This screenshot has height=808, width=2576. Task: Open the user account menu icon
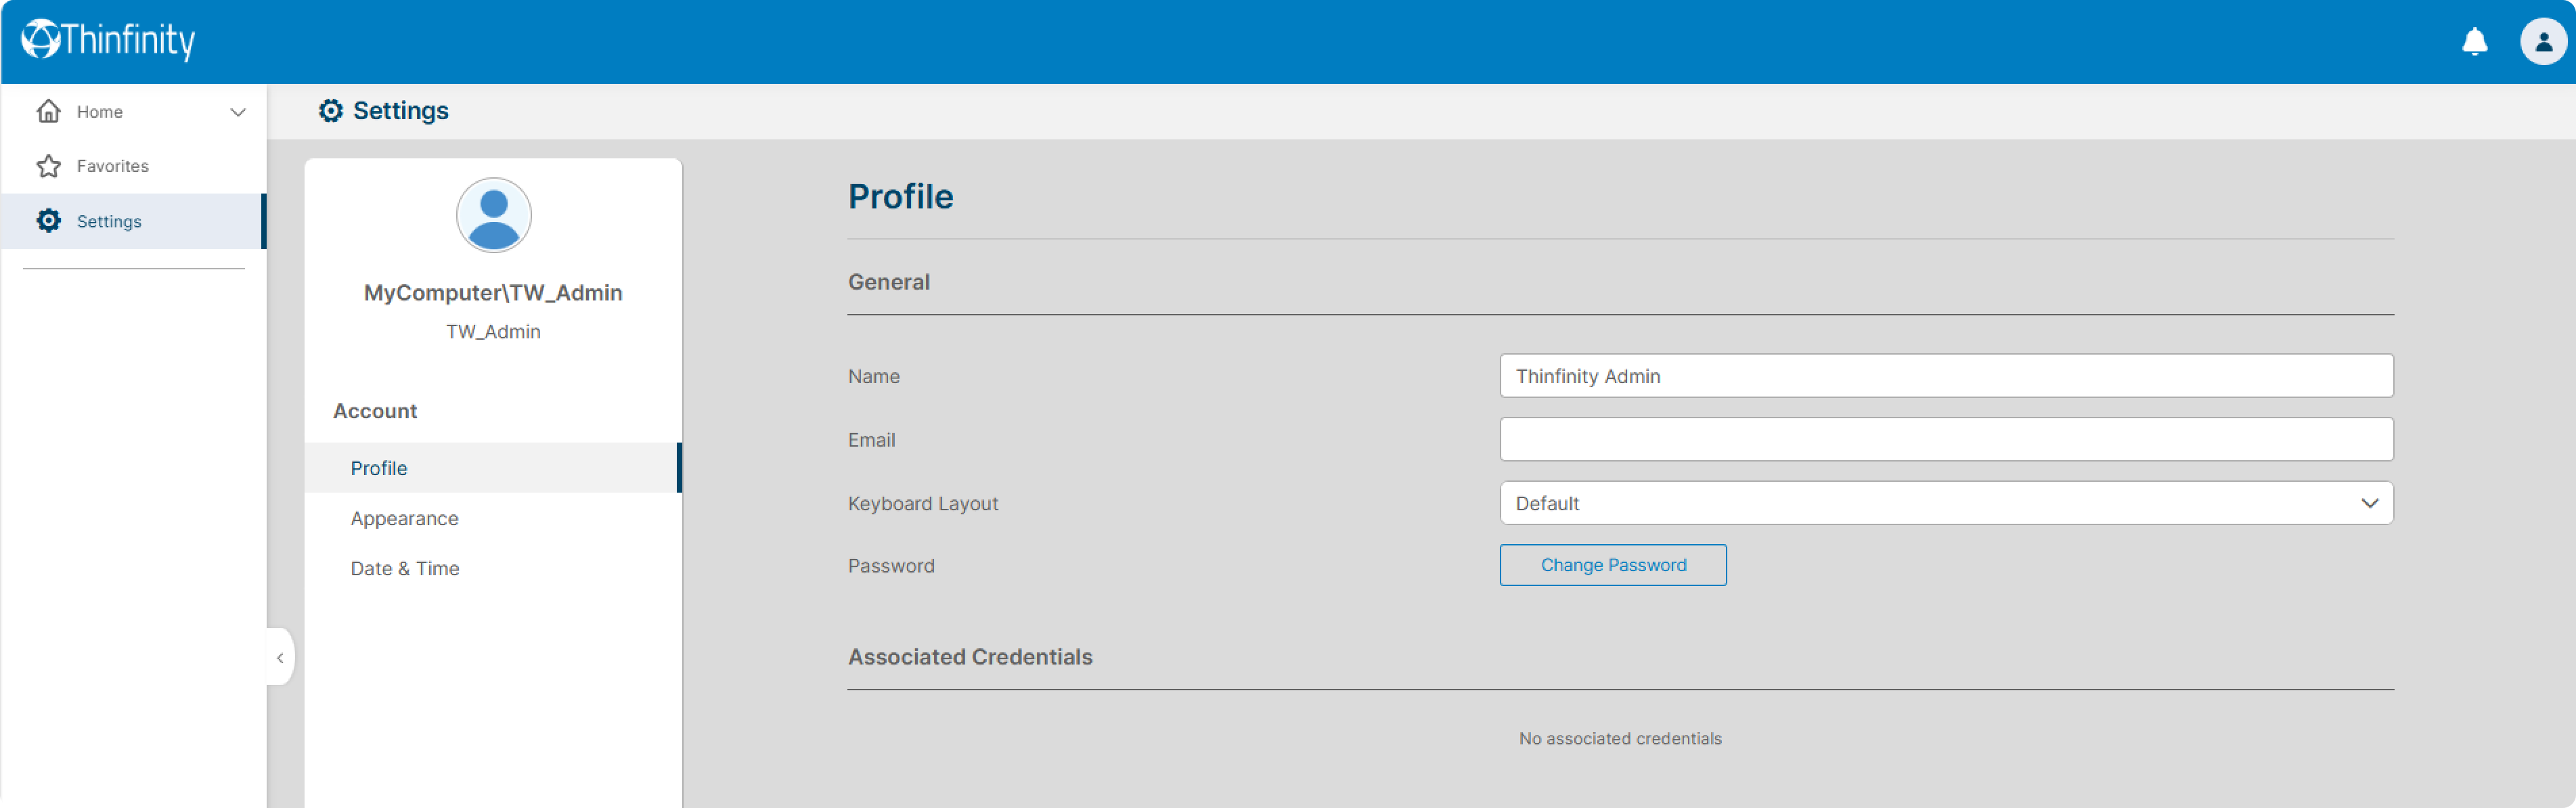[x=2543, y=41]
